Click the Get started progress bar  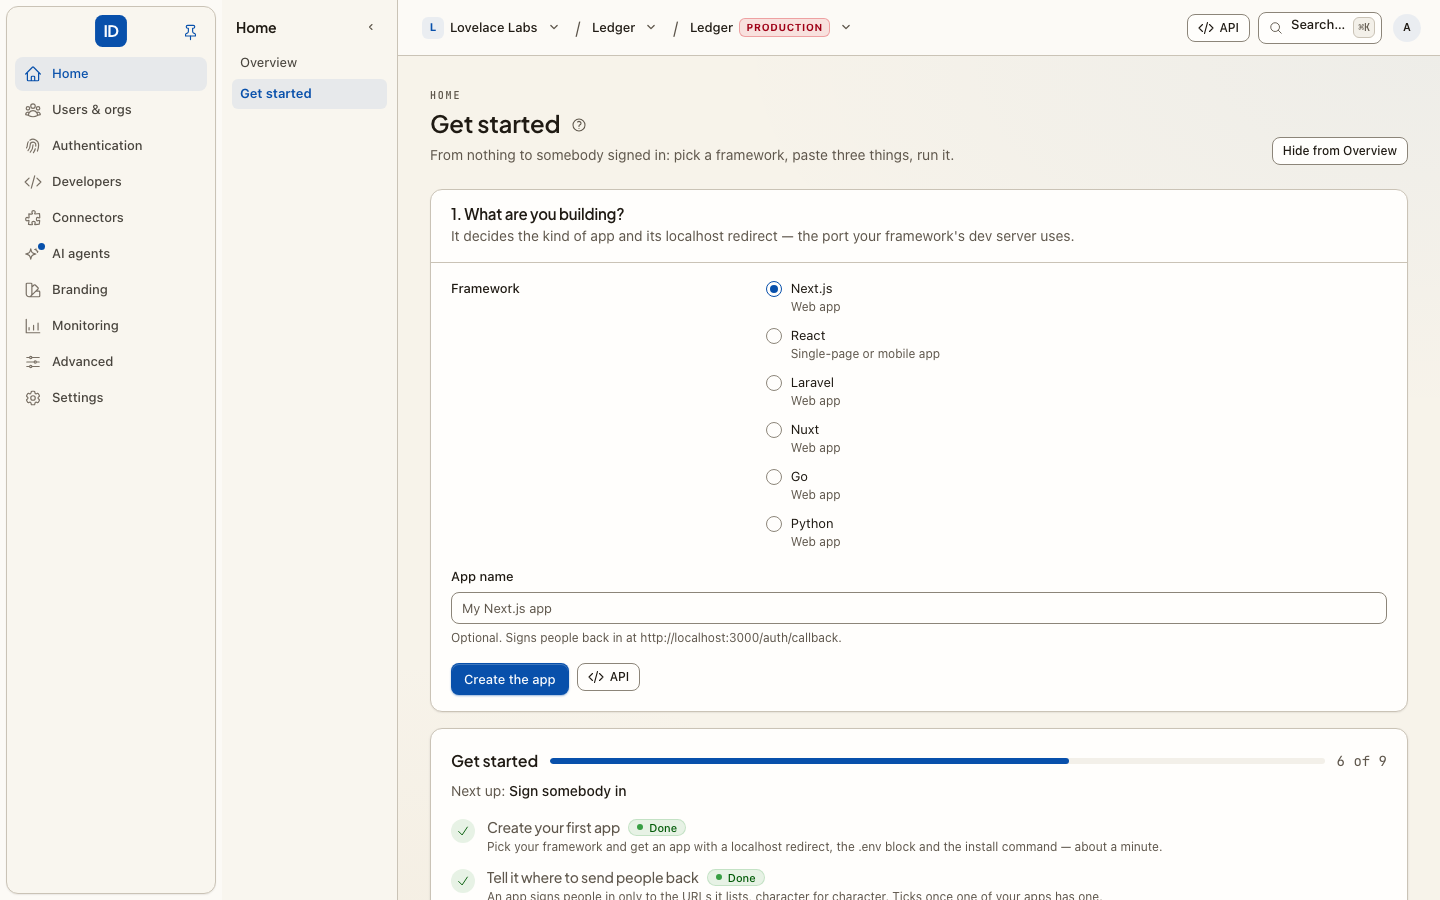click(x=937, y=761)
